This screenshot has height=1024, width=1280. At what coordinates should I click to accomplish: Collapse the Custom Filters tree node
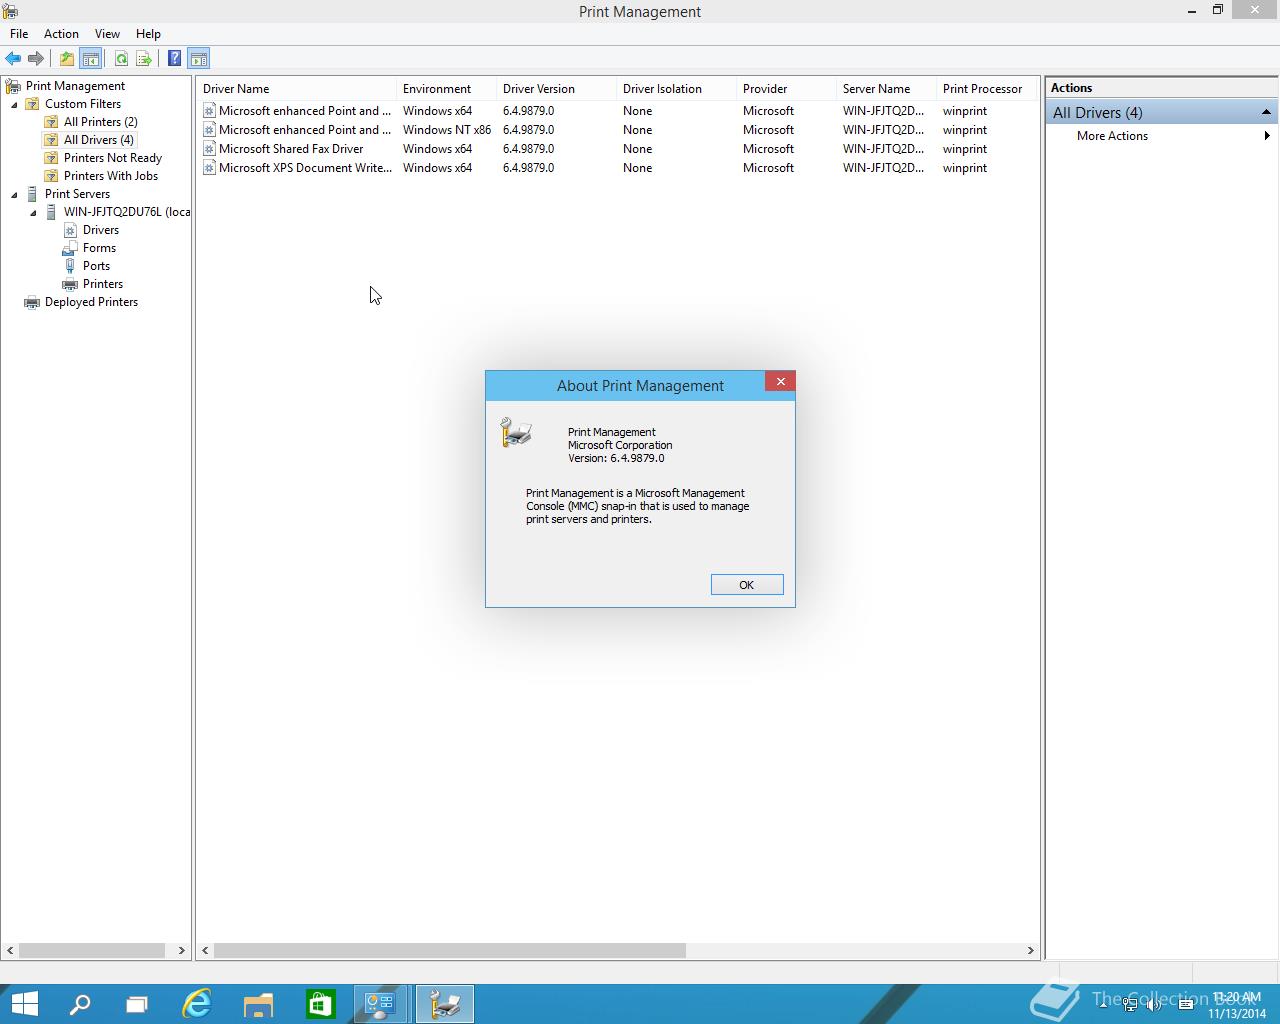click(x=15, y=104)
